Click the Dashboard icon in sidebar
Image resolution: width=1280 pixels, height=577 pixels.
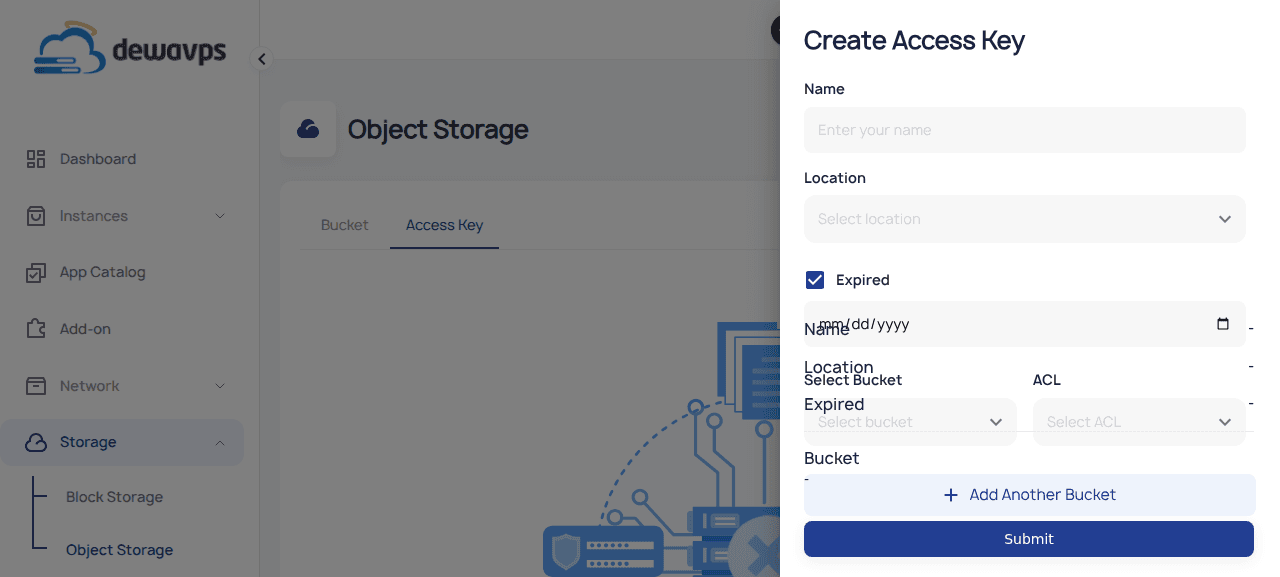tap(36, 158)
